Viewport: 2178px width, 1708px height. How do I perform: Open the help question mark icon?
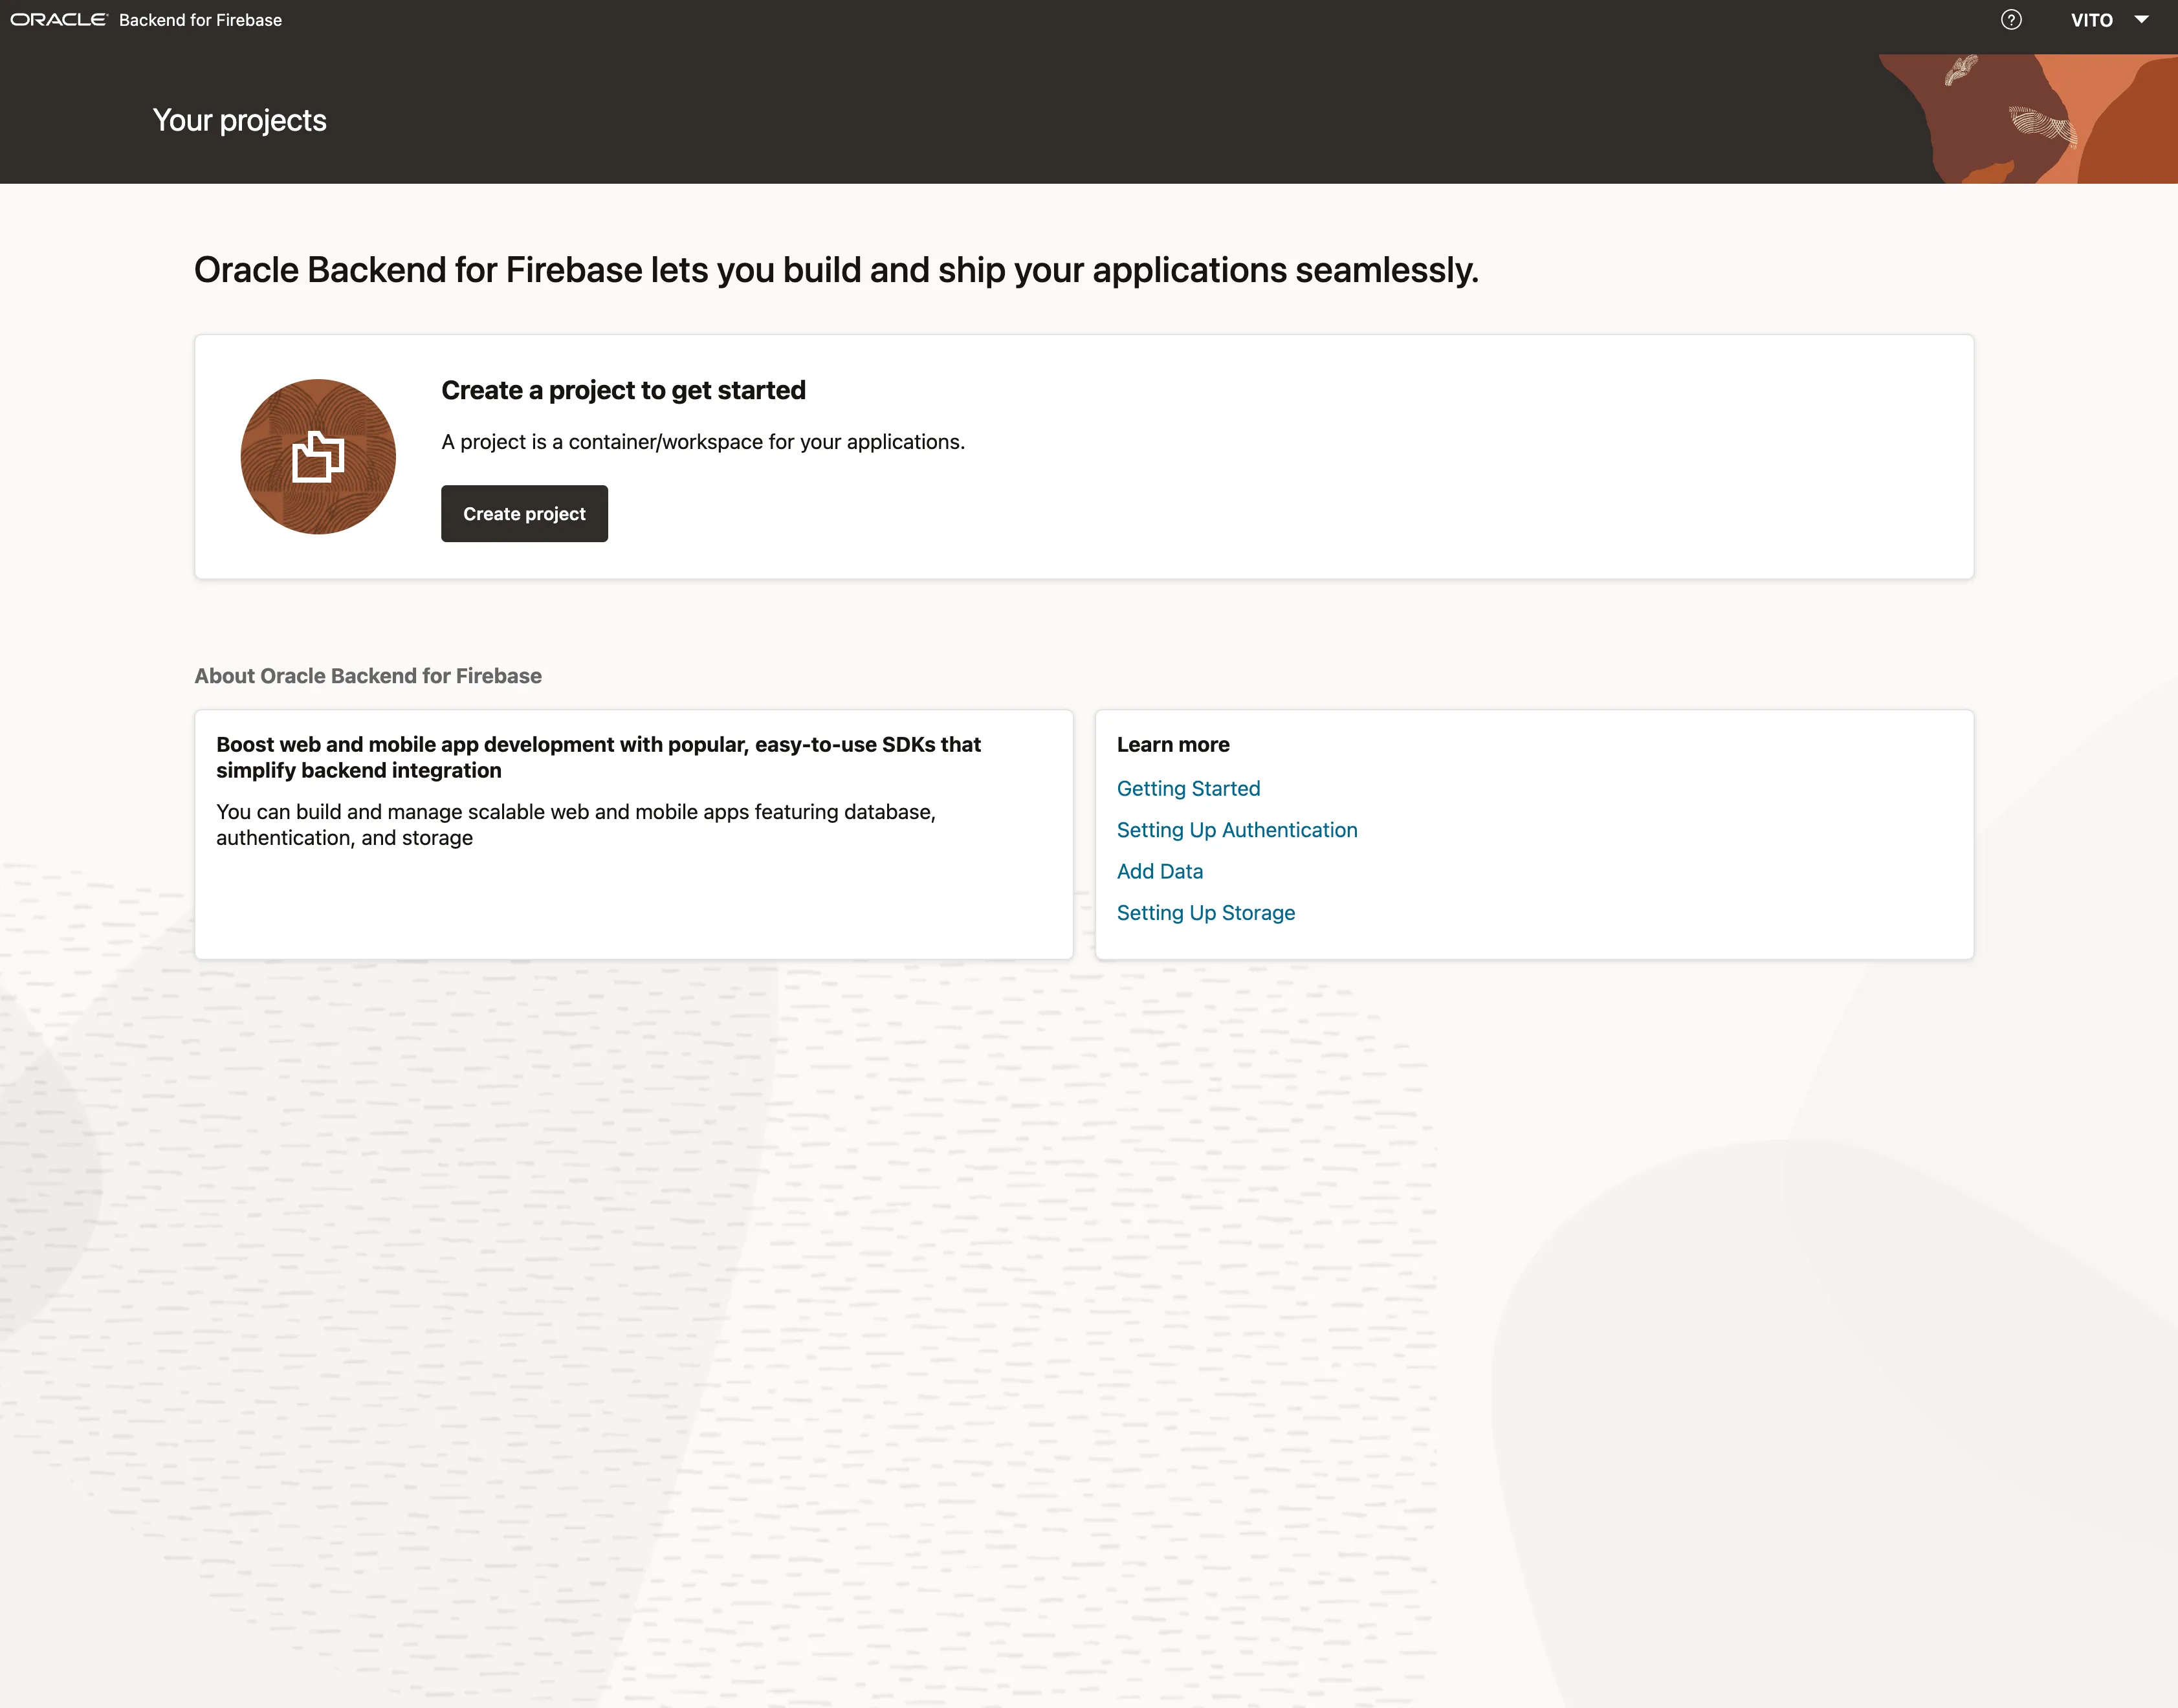tap(2011, 20)
